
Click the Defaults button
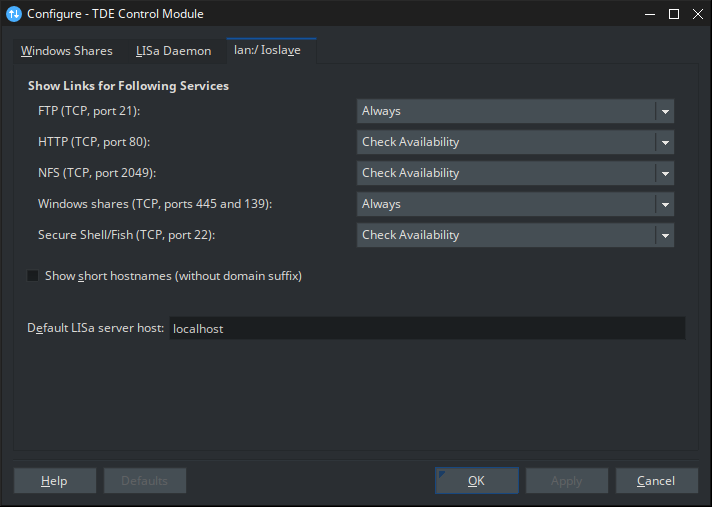point(145,481)
